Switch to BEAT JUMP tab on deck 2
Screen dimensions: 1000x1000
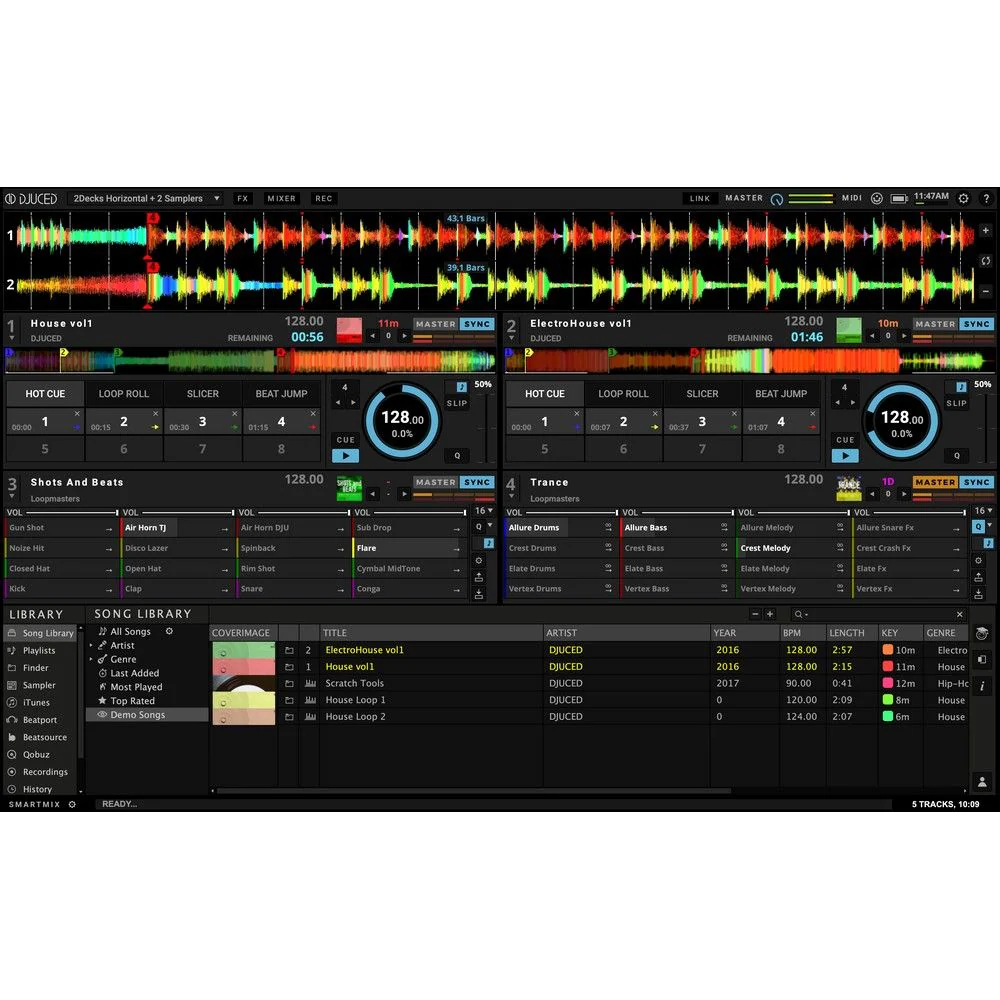[x=782, y=393]
